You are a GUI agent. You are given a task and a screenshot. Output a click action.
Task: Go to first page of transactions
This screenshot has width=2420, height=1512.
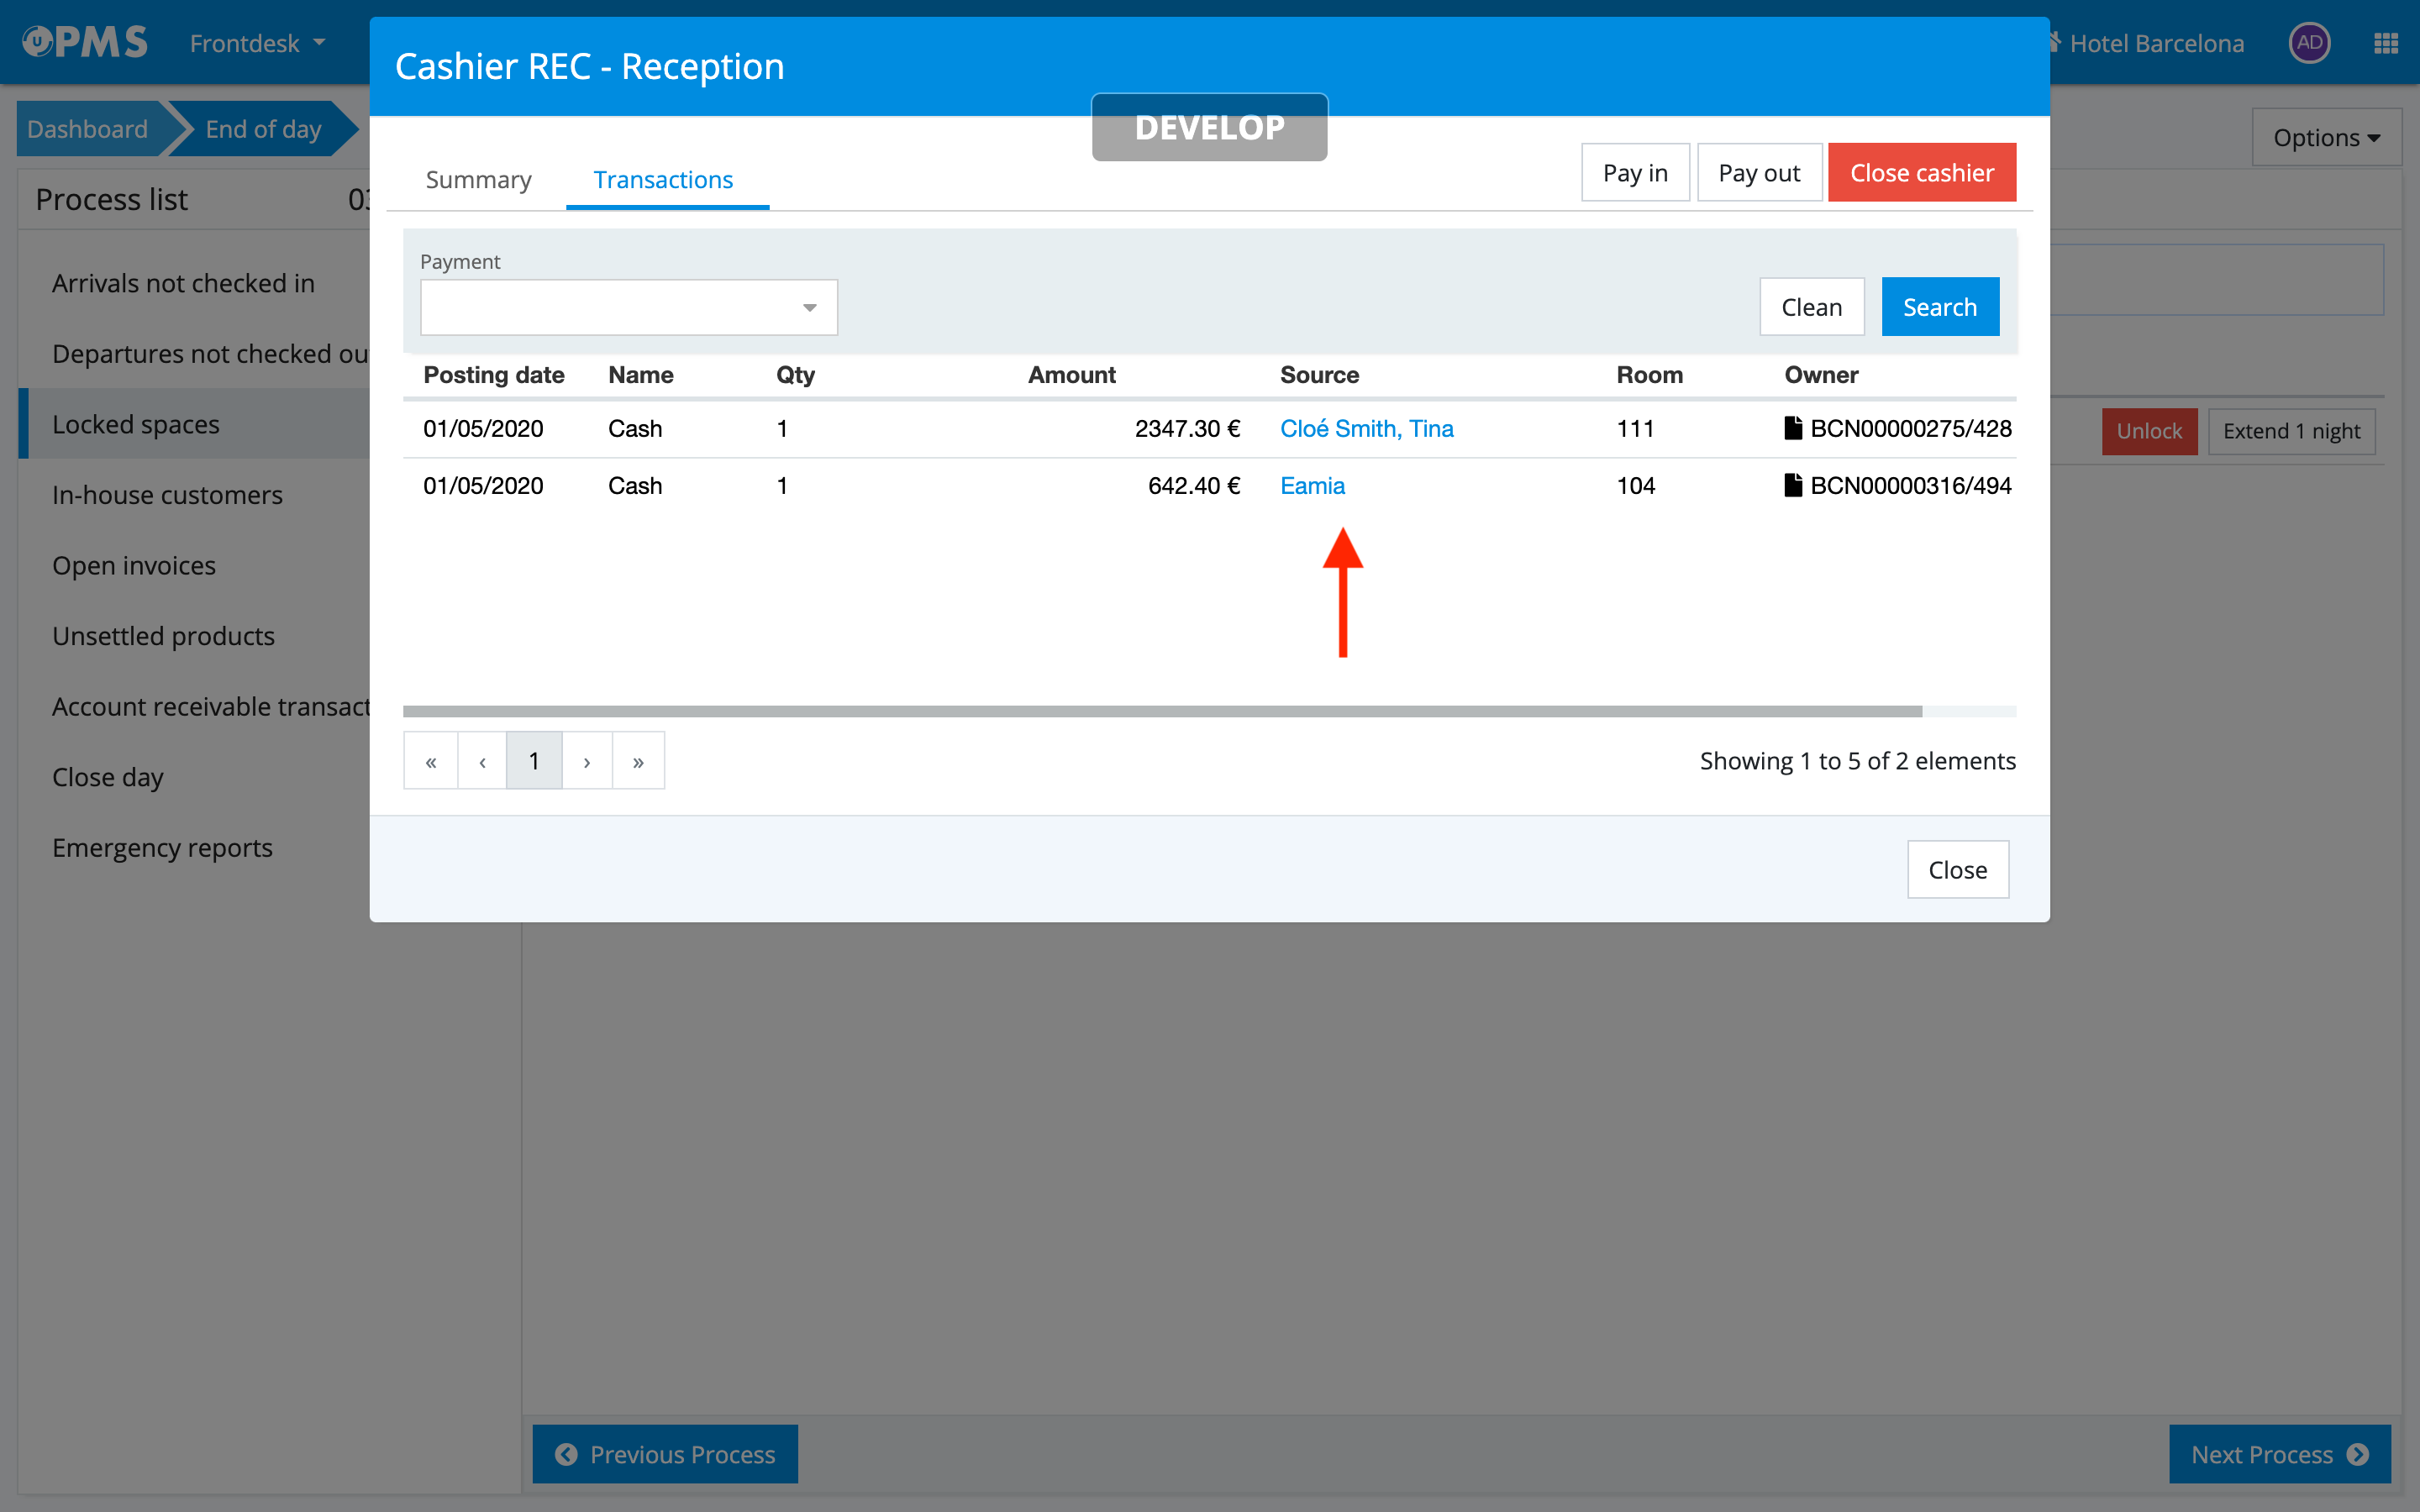[431, 761]
